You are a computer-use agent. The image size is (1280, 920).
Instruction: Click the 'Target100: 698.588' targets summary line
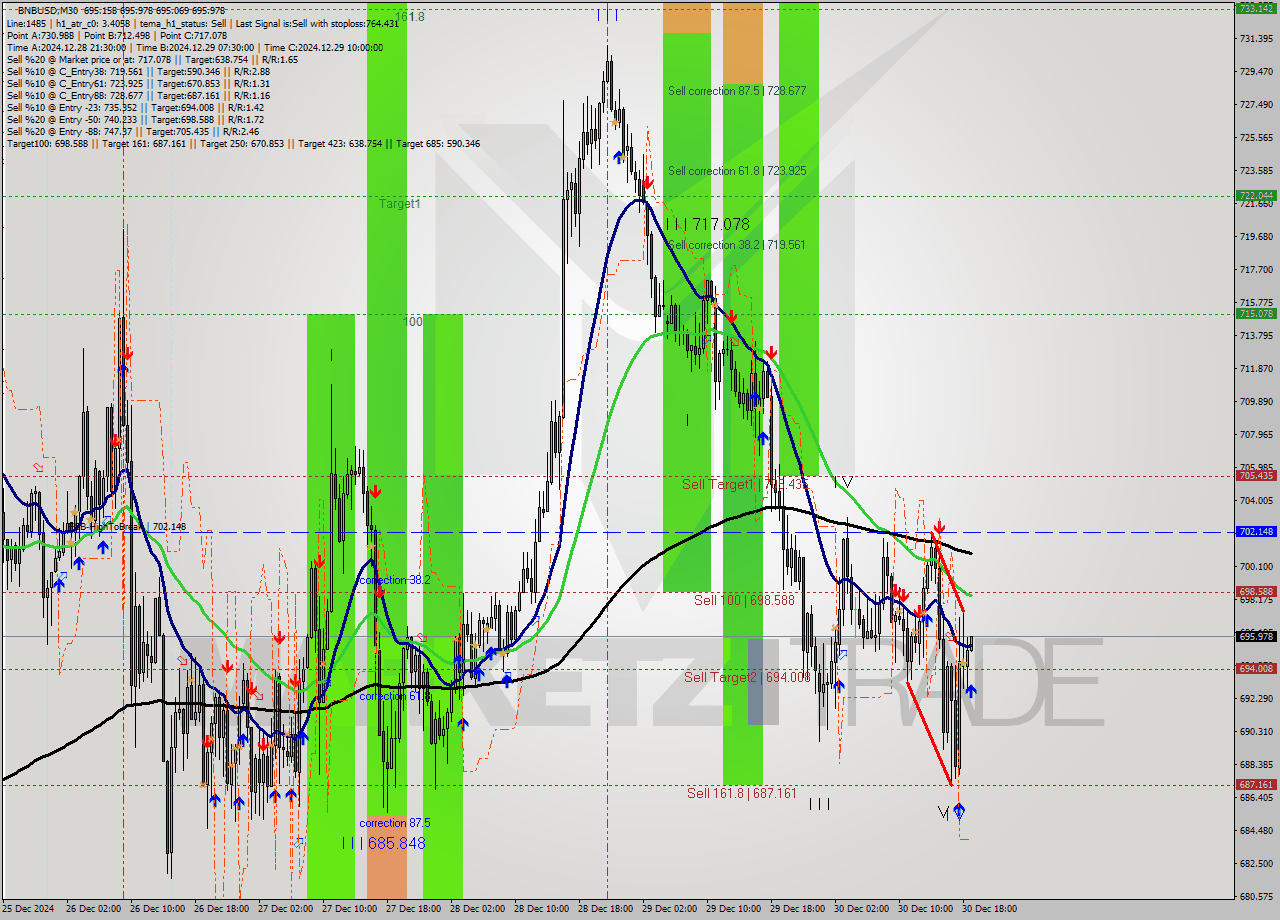coord(243,143)
